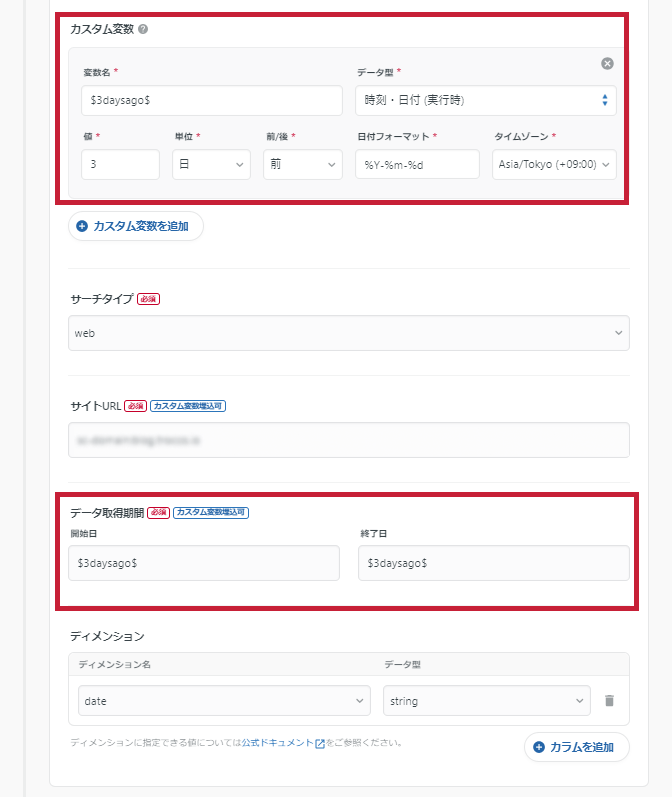Click the external link icon beside 公式ドキュメント
Viewport: 672px width, 797px height.
click(x=320, y=744)
